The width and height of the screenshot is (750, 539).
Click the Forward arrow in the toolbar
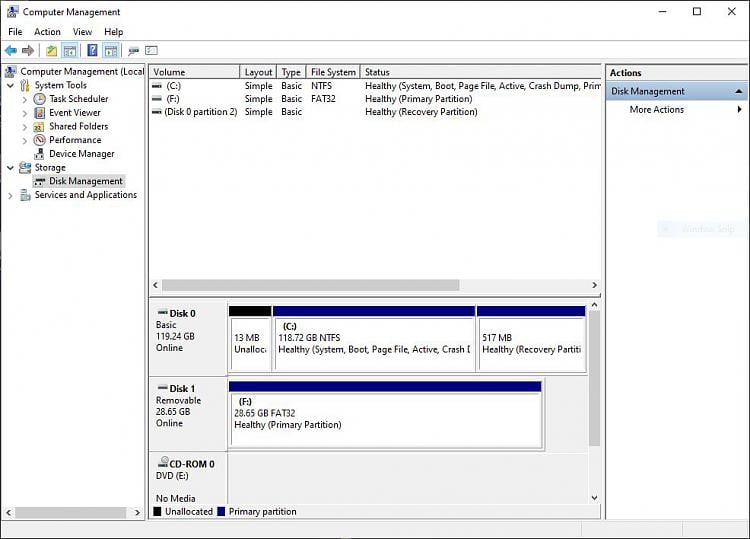click(28, 50)
